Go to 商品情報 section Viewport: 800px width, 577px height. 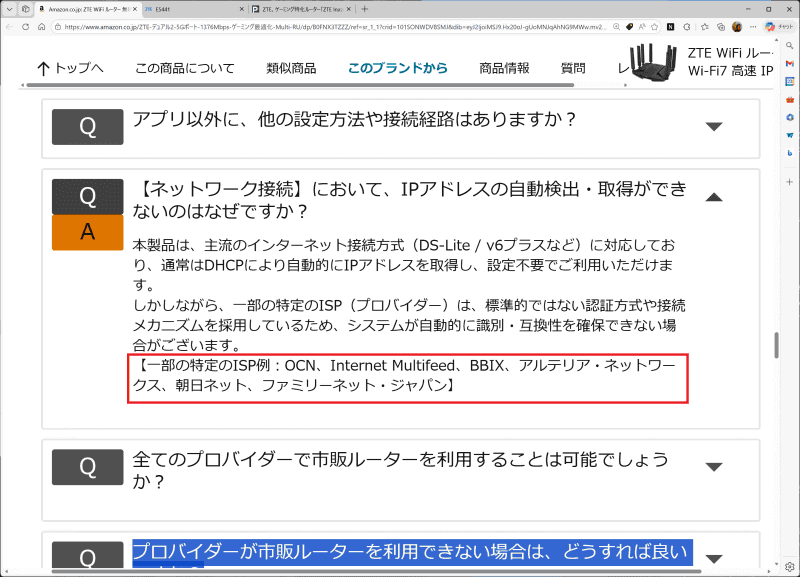pos(504,68)
